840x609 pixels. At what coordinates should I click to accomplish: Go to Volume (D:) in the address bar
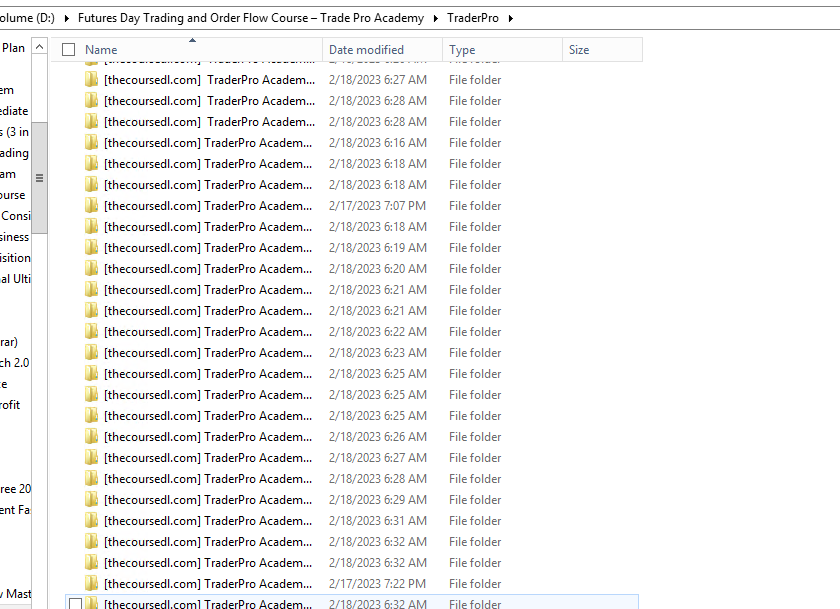click(27, 18)
